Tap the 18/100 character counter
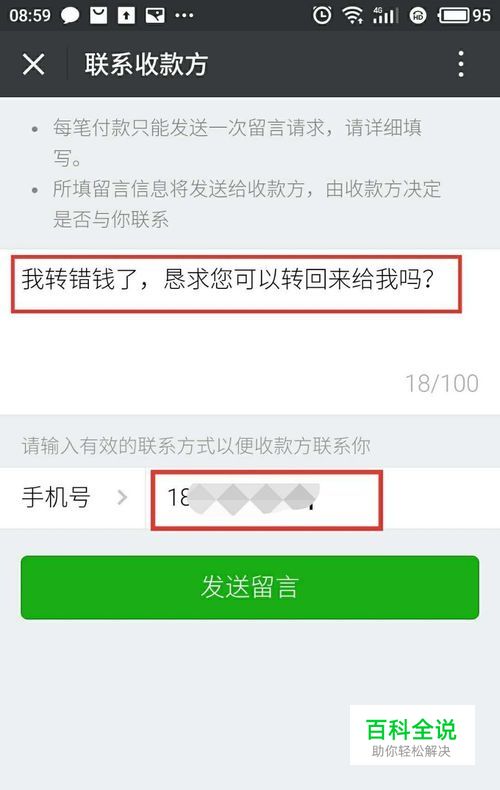 442,383
